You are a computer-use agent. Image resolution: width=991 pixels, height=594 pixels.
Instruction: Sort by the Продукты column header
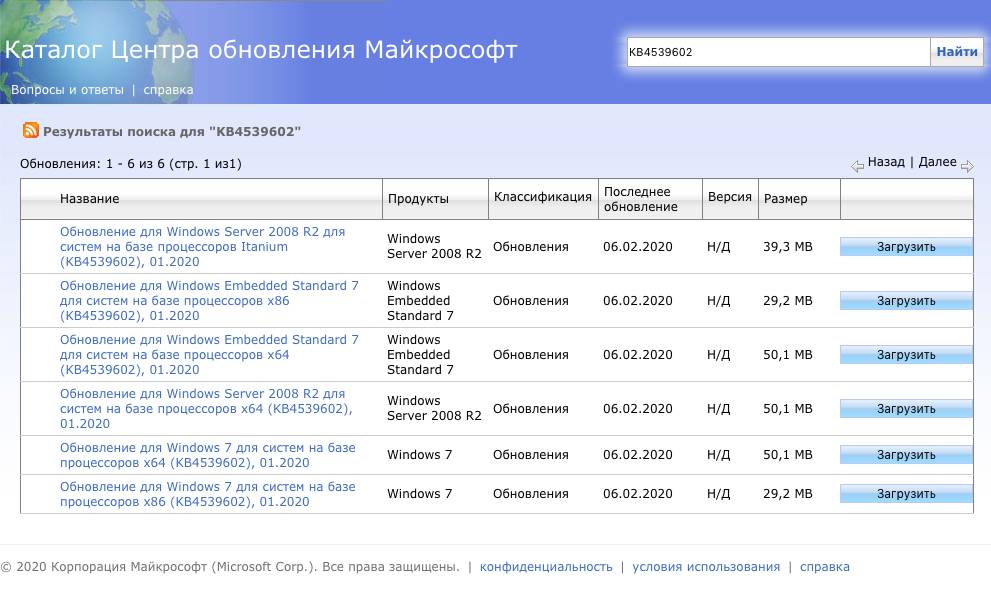click(x=418, y=198)
